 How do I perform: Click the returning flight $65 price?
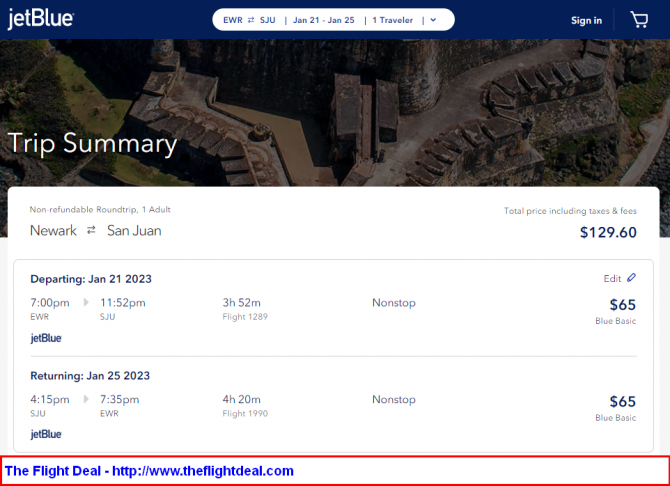pos(623,401)
